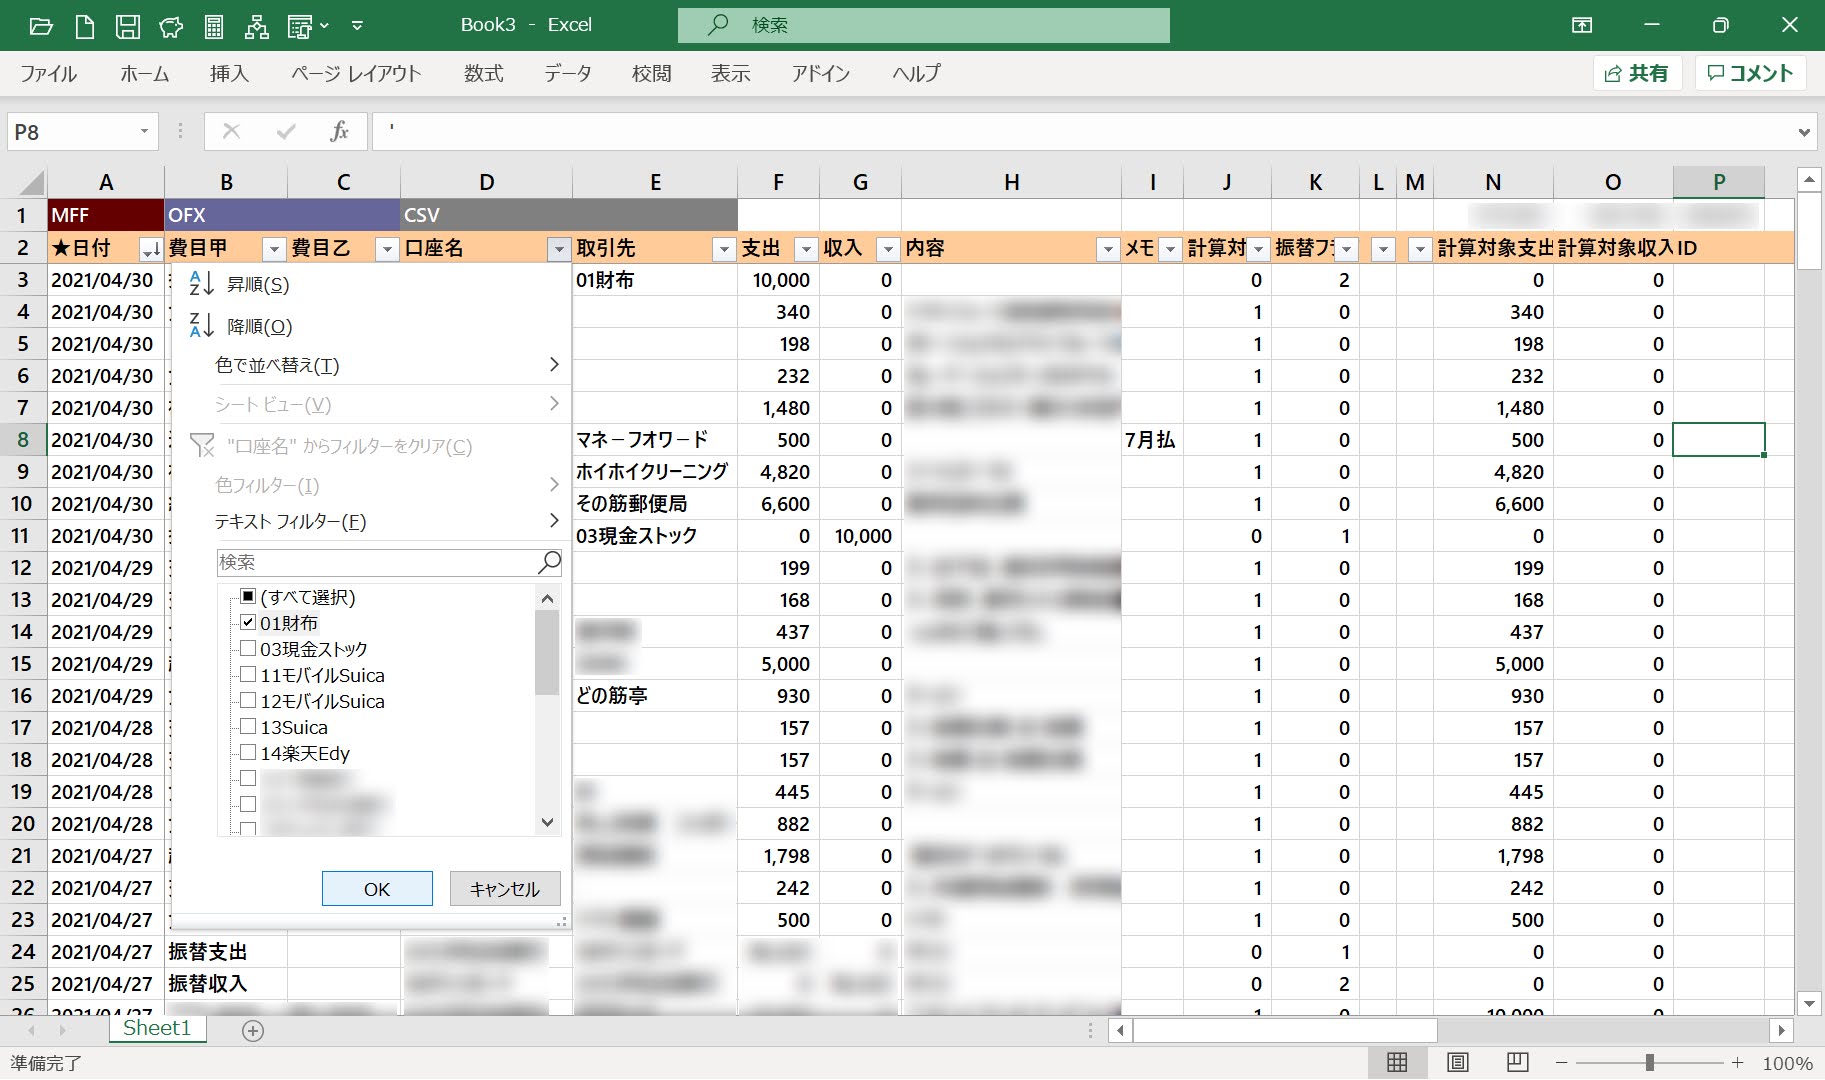Open Insert Function fx icon
This screenshot has height=1080, width=1825.
point(339,131)
